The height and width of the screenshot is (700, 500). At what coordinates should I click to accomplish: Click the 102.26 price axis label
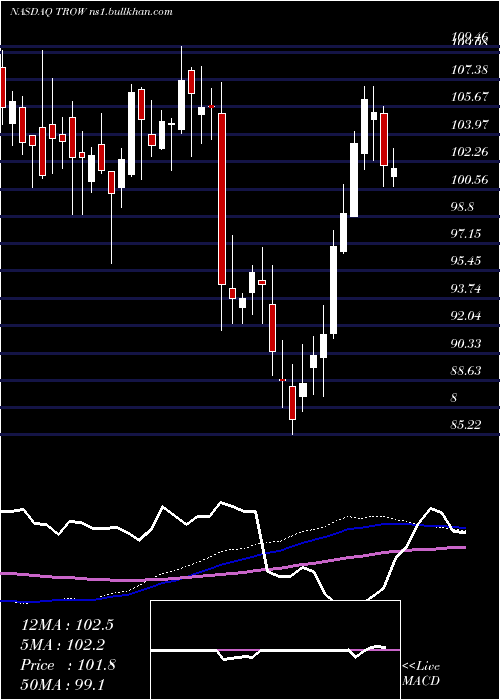tap(470, 152)
